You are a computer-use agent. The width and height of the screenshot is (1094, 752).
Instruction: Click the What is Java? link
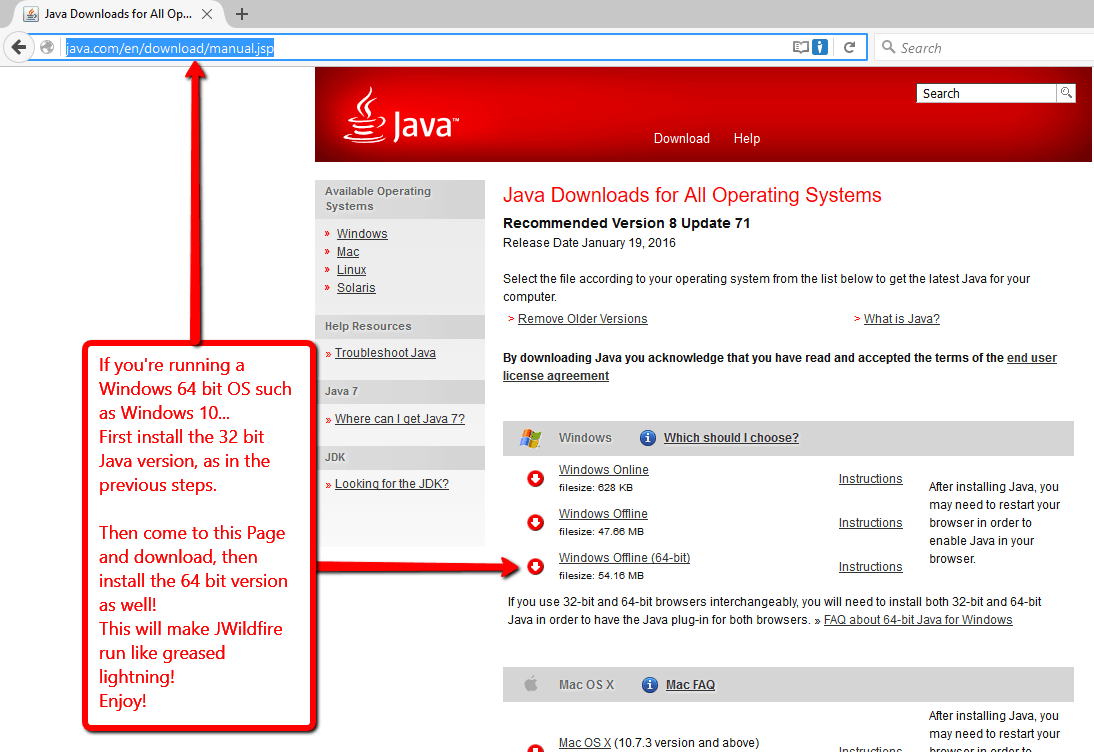click(901, 319)
